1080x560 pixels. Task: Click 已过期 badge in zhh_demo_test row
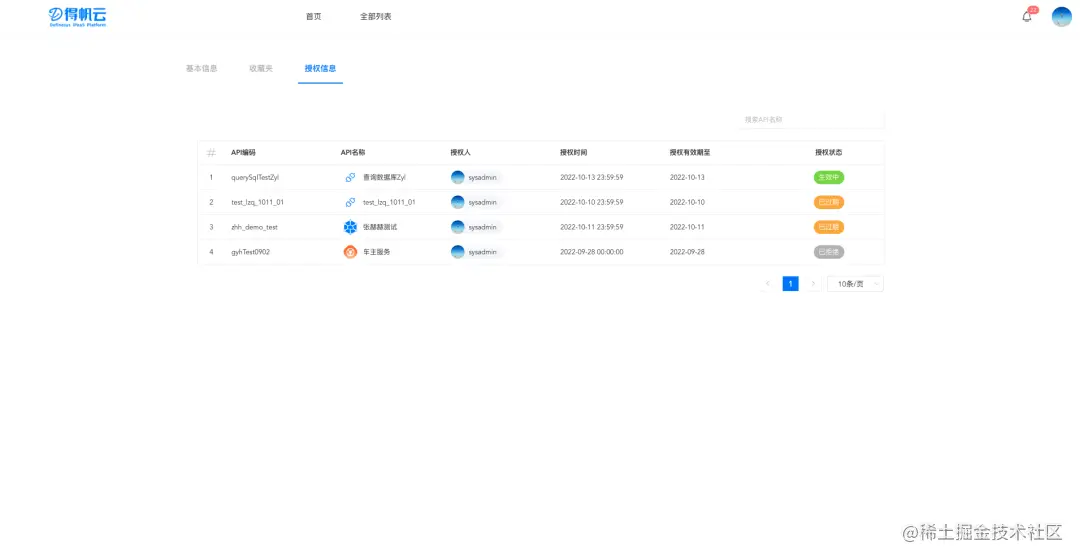(829, 227)
